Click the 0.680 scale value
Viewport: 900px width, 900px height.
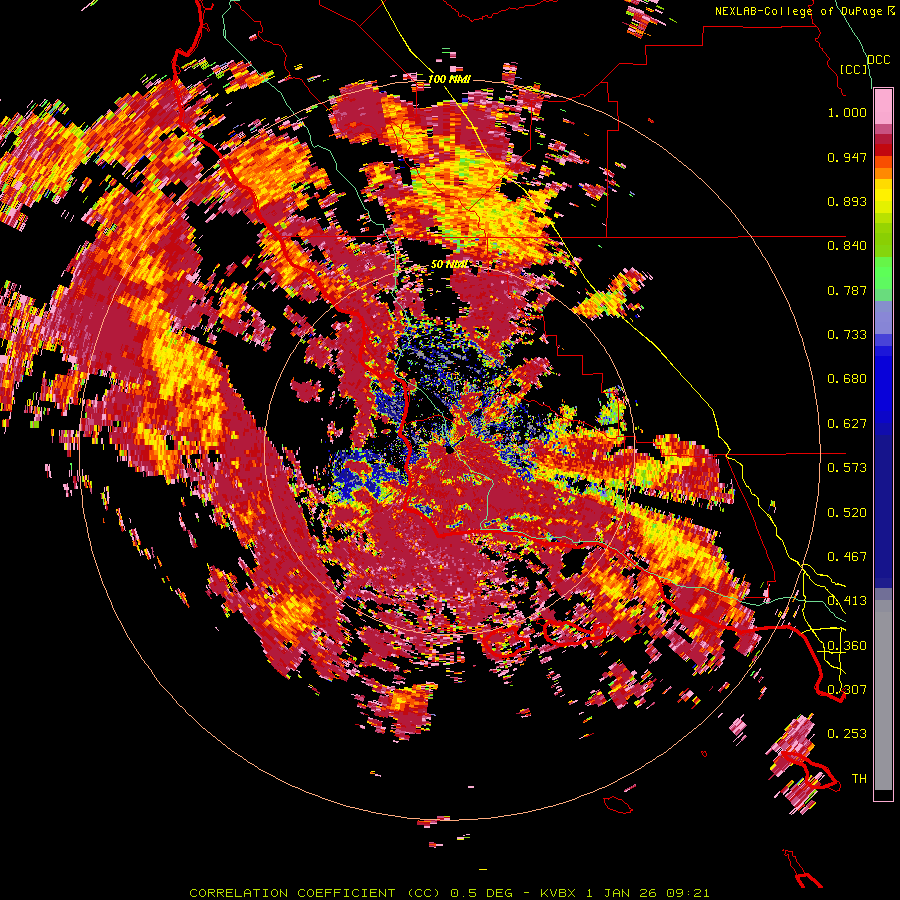pos(847,378)
